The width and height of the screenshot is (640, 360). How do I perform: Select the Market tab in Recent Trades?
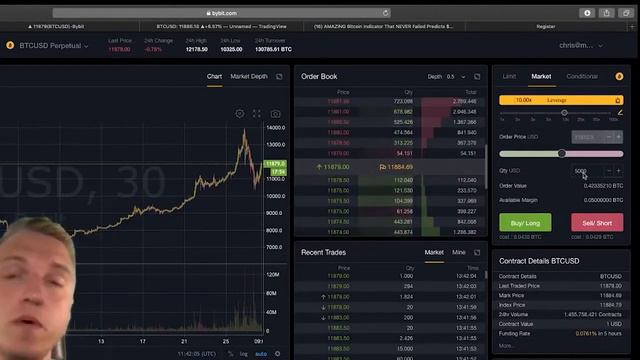[x=434, y=252]
